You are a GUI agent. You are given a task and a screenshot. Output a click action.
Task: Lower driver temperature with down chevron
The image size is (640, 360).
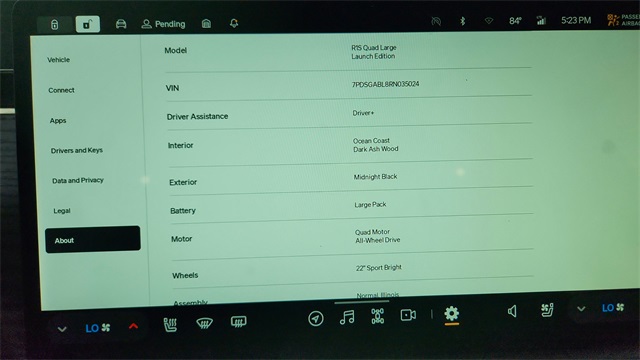(x=62, y=329)
